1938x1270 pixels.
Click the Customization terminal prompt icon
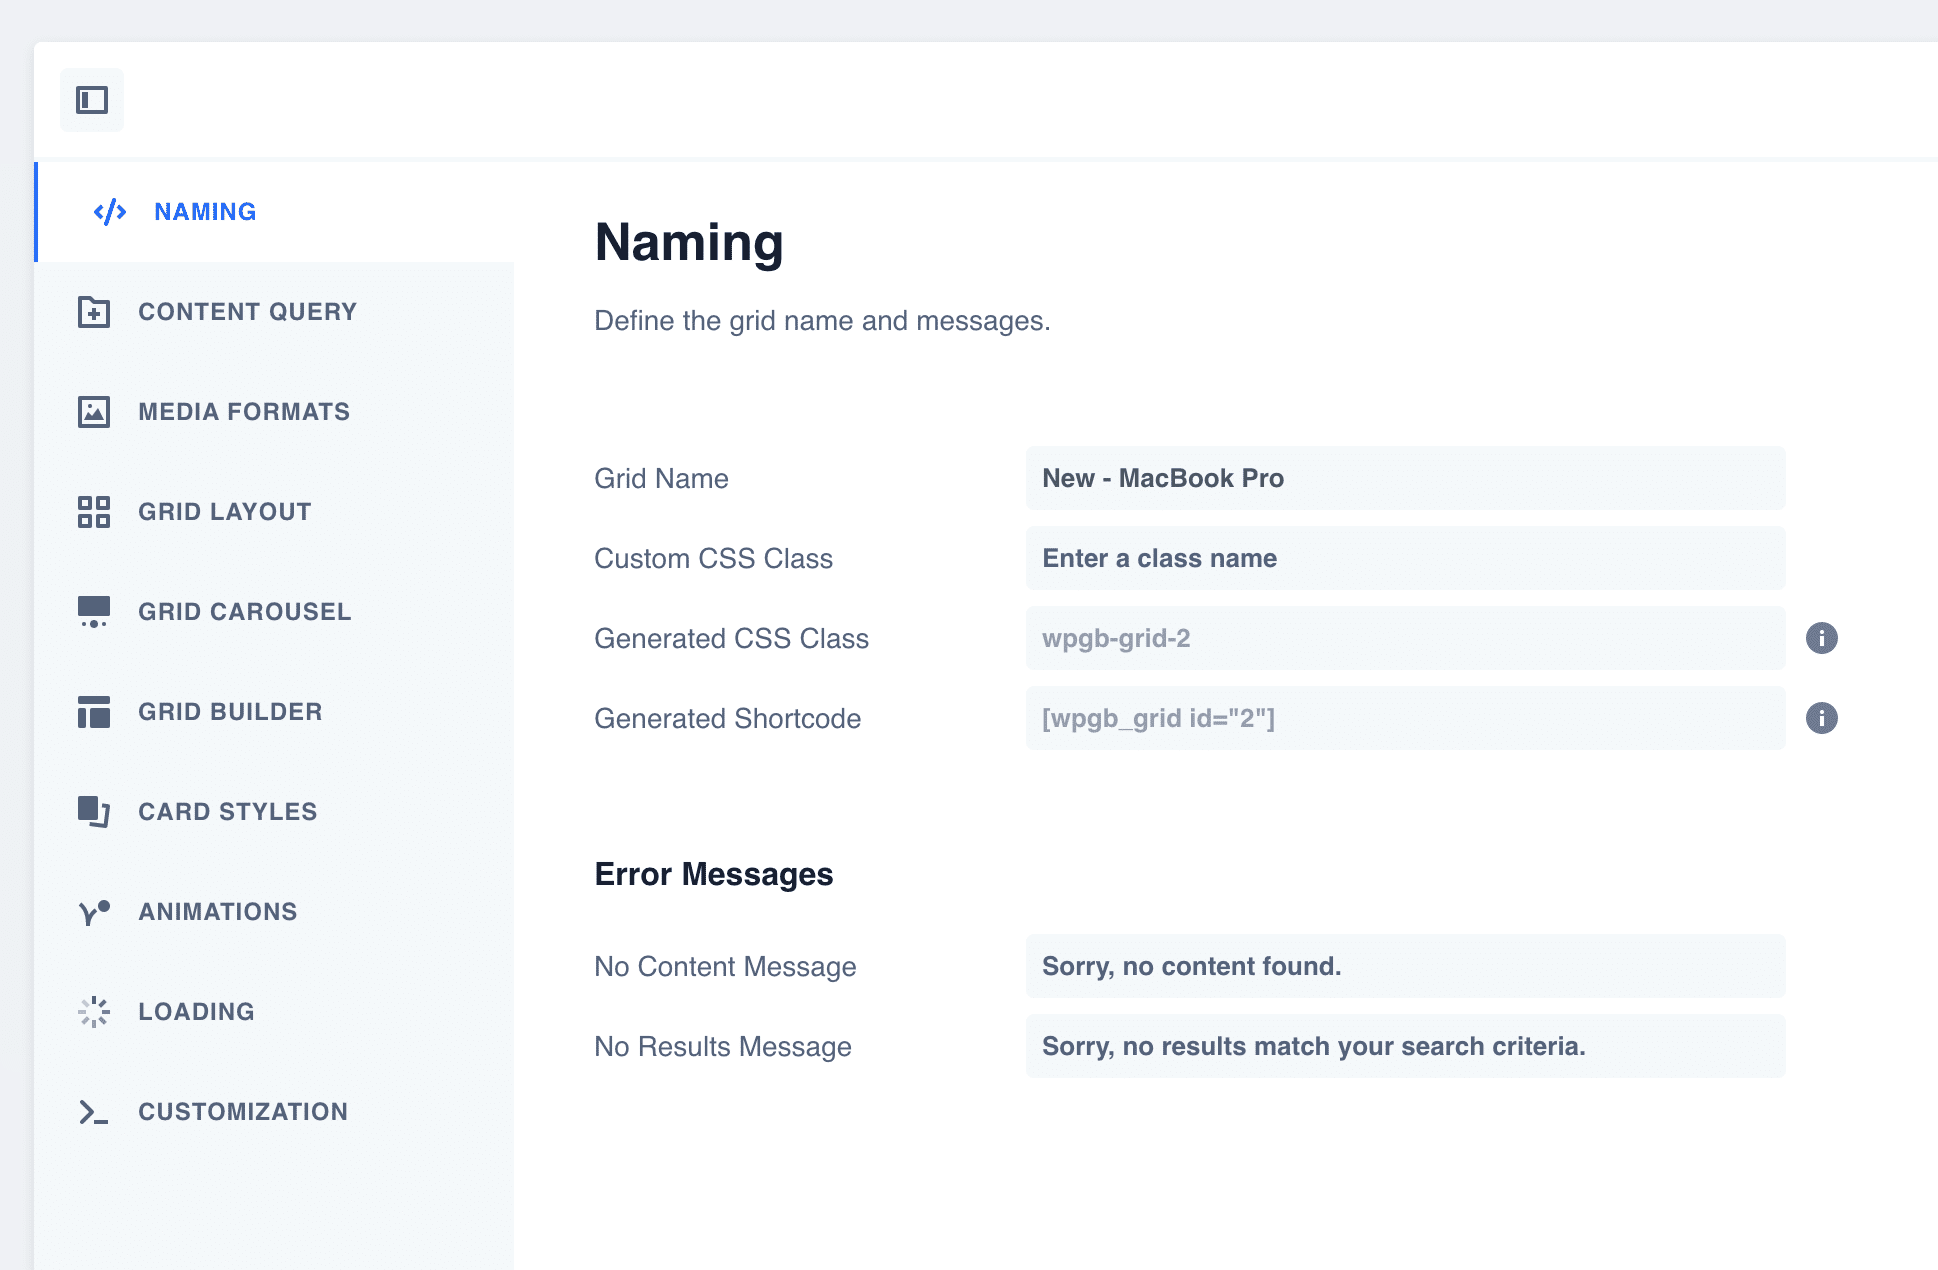pyautogui.click(x=94, y=1112)
